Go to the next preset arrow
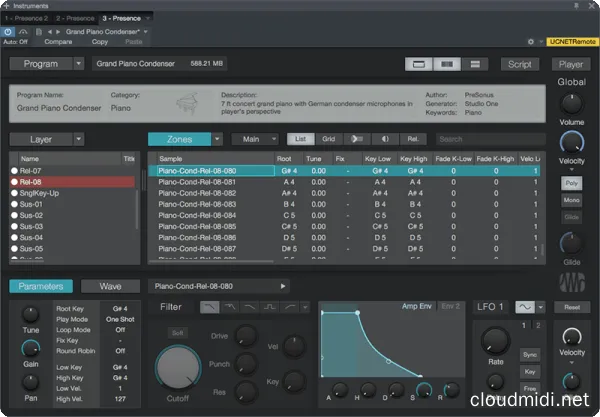The image size is (600, 417). coord(58,32)
